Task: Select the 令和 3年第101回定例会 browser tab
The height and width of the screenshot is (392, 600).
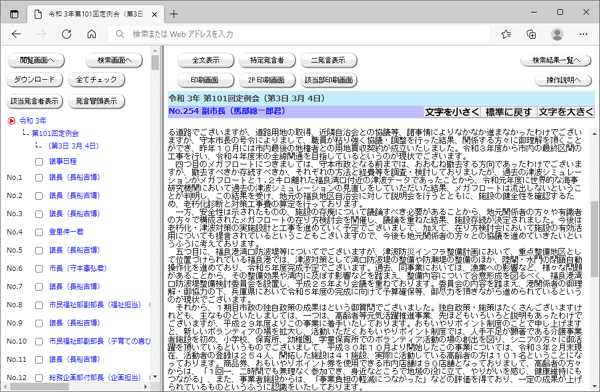Action: click(x=96, y=14)
